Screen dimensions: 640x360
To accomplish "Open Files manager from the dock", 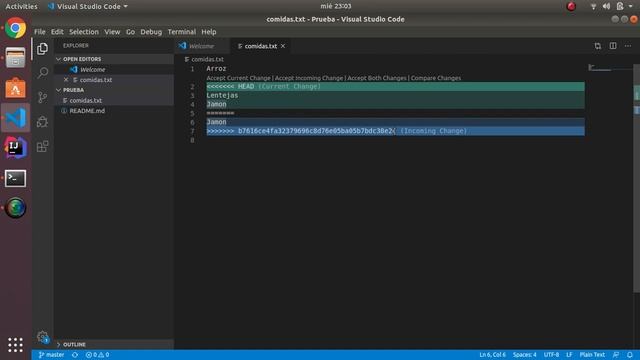I will click(16, 58).
